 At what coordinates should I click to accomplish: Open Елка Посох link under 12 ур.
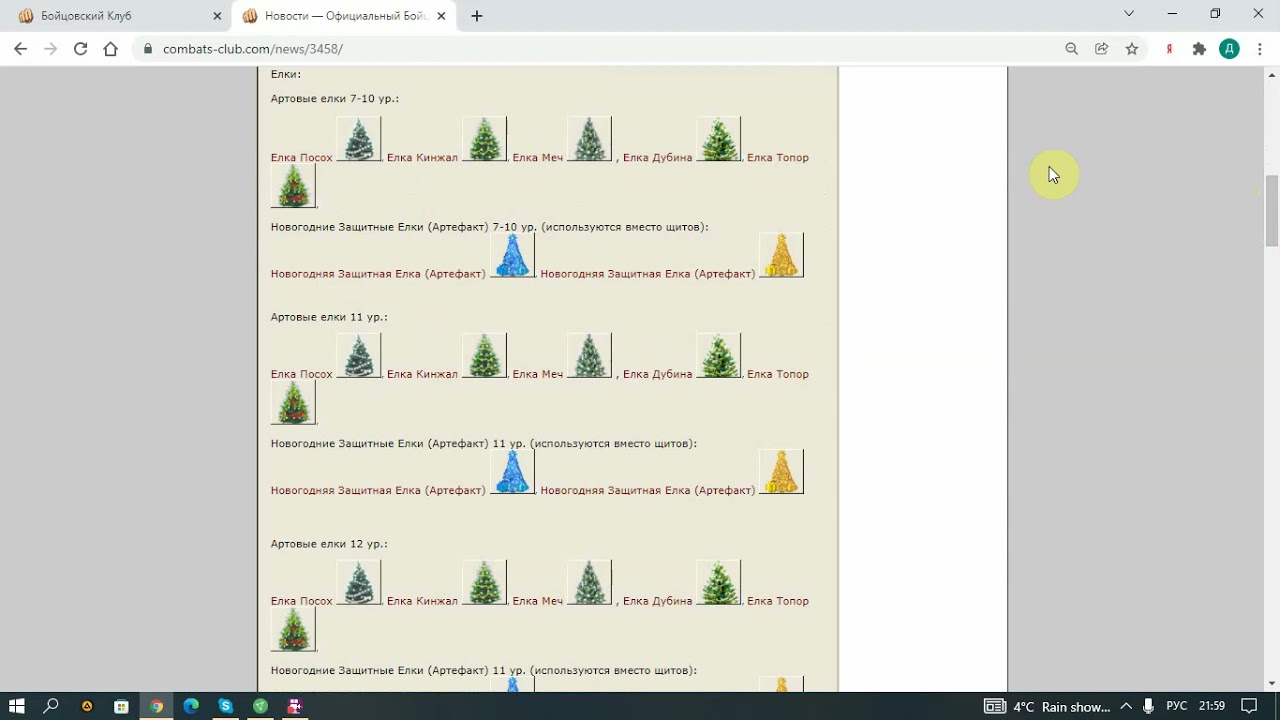click(301, 601)
